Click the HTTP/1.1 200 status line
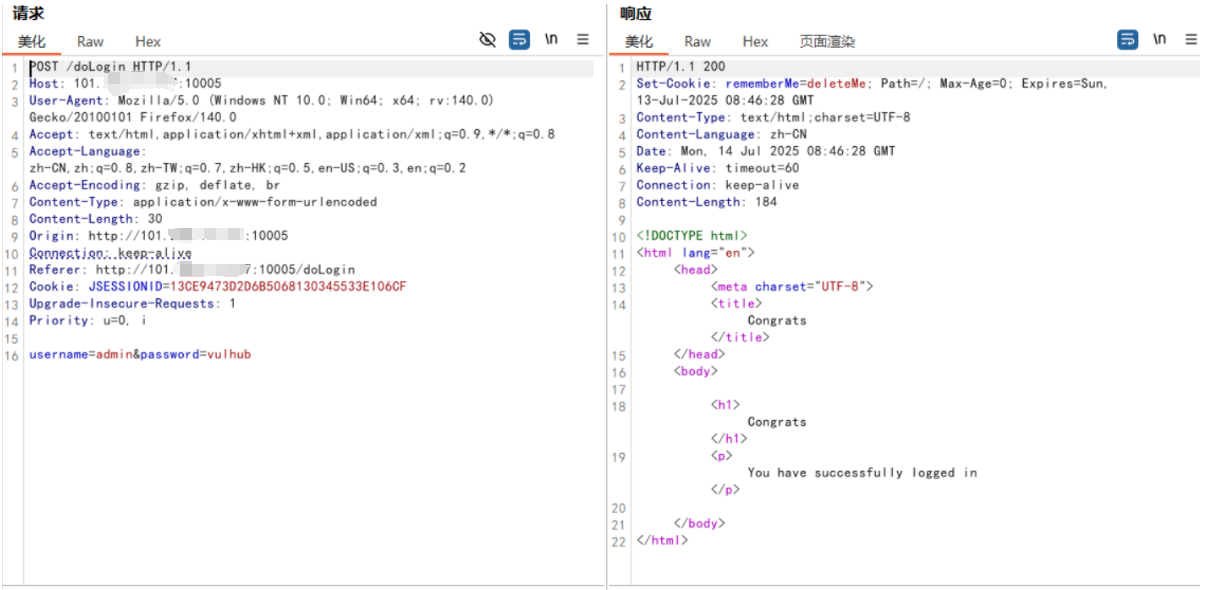The image size is (1220, 590). tap(681, 67)
